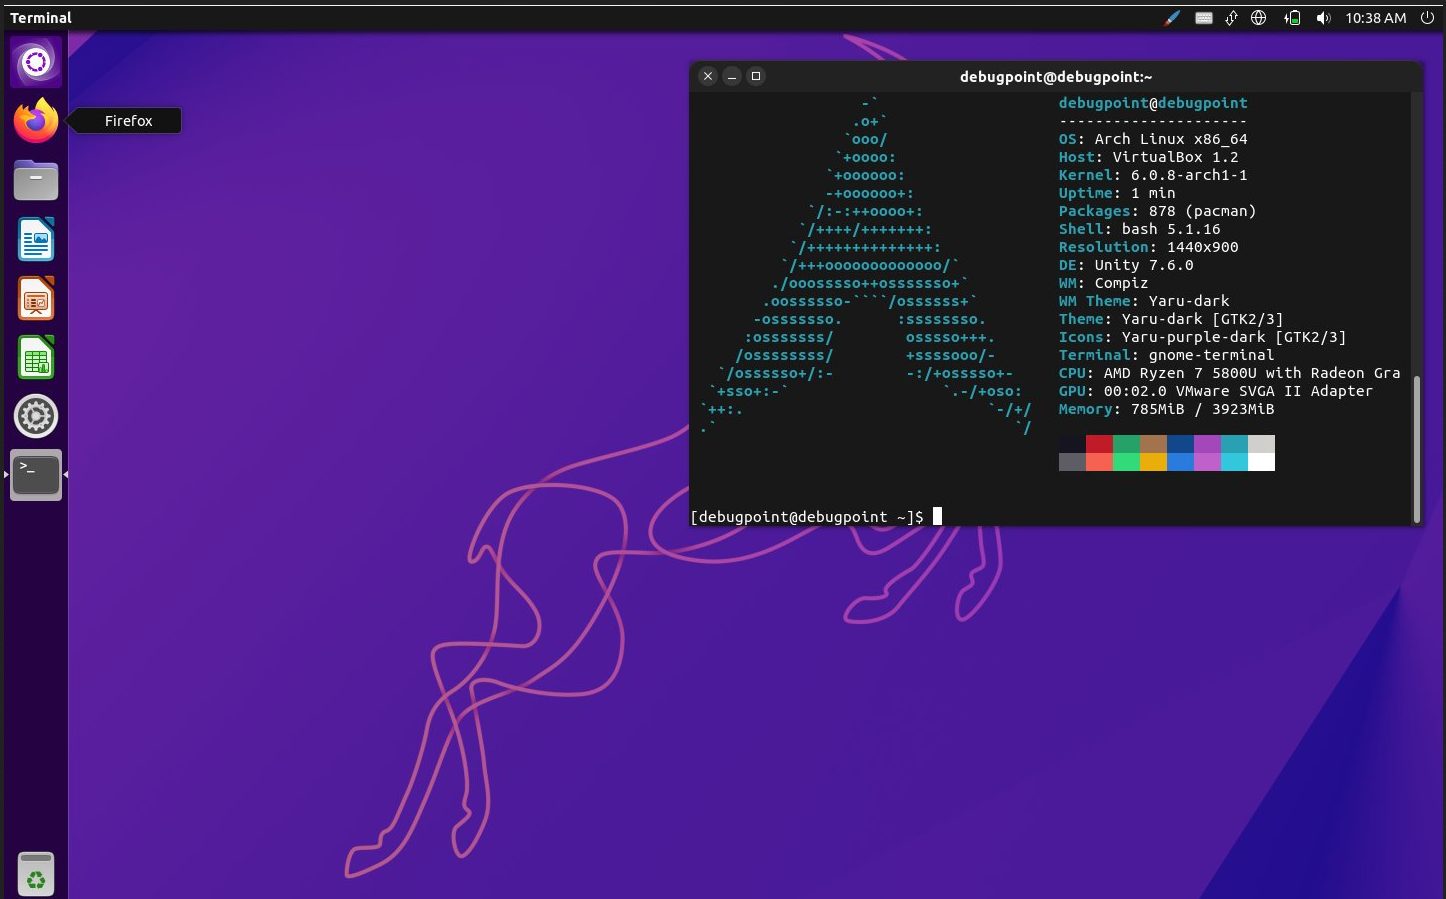Click the terminal's vertical scrollbar
Screen dimensions: 1446x899
coord(1416,450)
